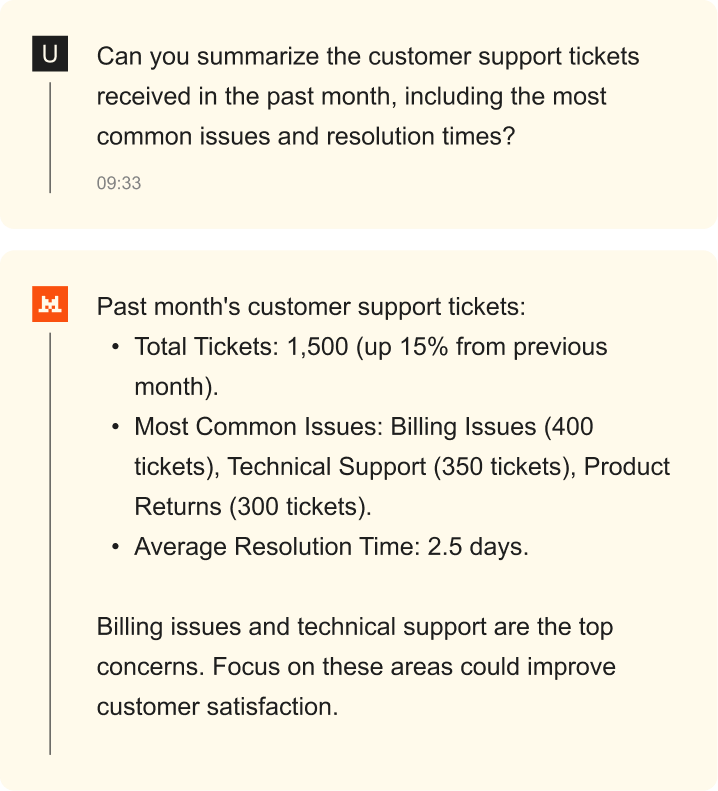718x791 pixels.
Task: Click "Returns (300 tickets)." text
Action: pyautogui.click(x=252, y=507)
